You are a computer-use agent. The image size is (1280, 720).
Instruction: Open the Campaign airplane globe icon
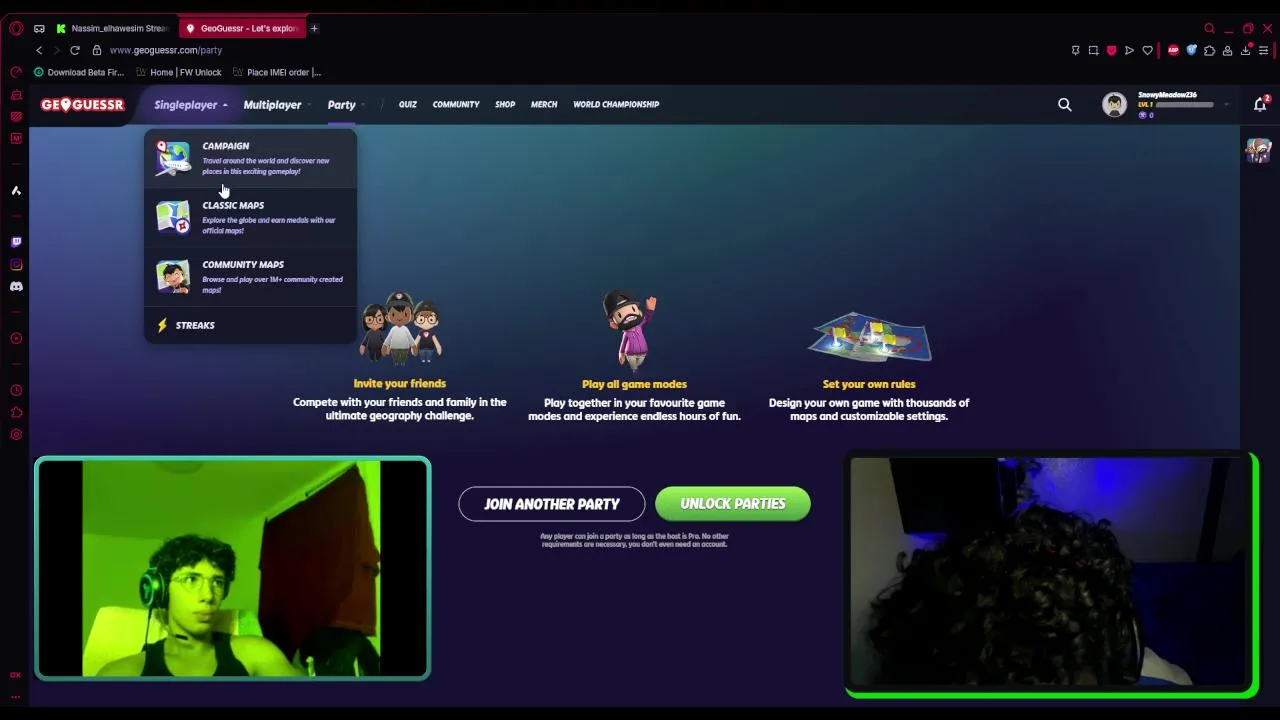pyautogui.click(x=172, y=158)
